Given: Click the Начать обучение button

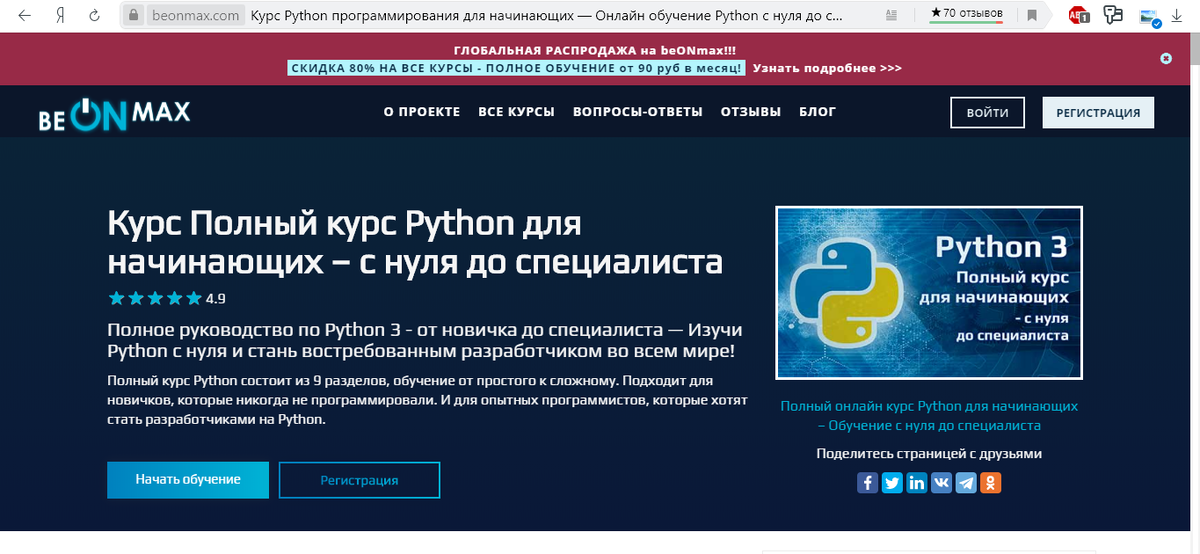Looking at the screenshot, I should [x=188, y=479].
